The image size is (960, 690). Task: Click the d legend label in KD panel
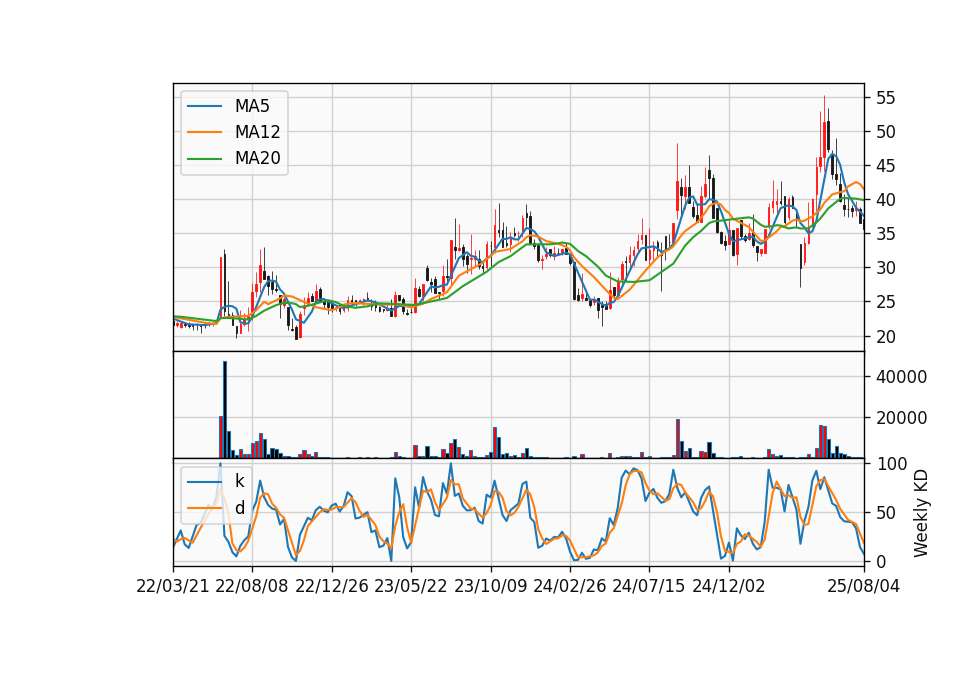pyautogui.click(x=239, y=508)
